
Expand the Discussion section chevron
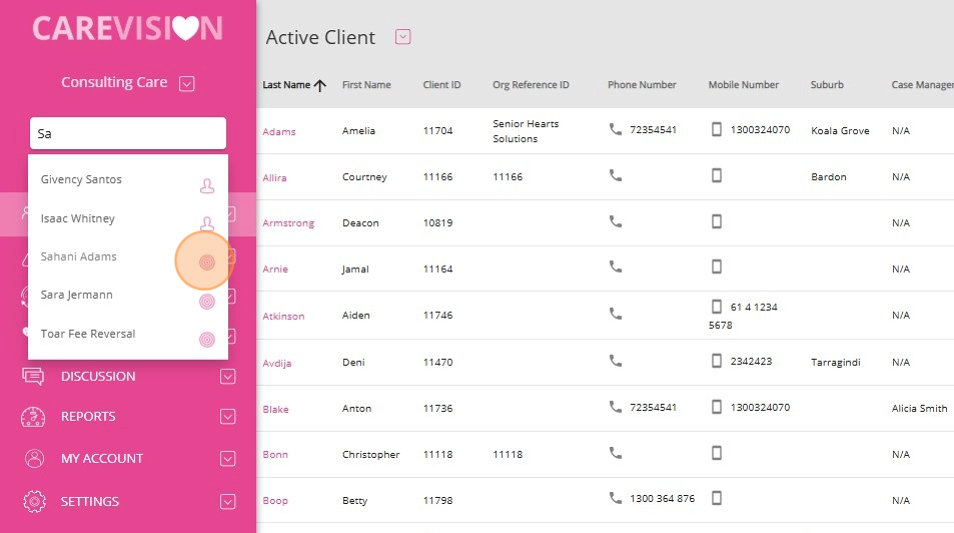[x=228, y=377]
